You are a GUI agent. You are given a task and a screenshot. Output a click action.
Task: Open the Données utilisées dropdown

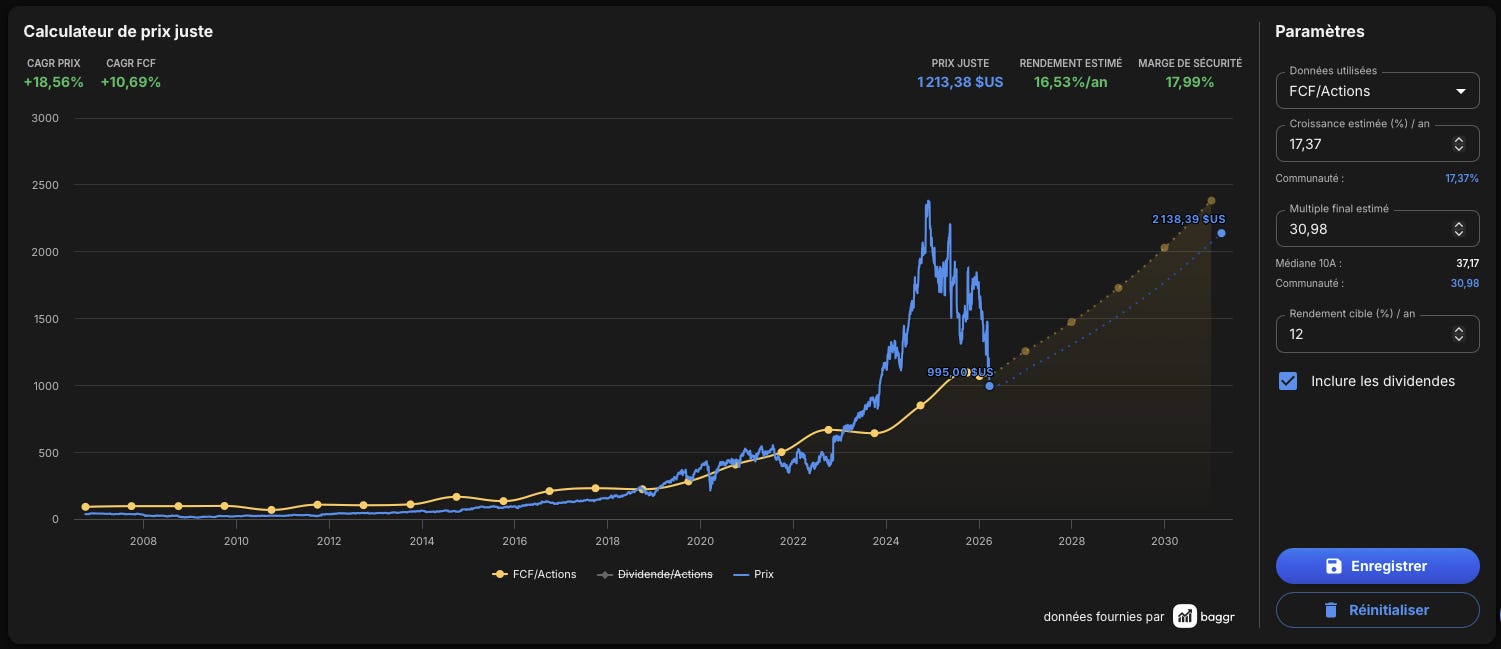[1377, 91]
